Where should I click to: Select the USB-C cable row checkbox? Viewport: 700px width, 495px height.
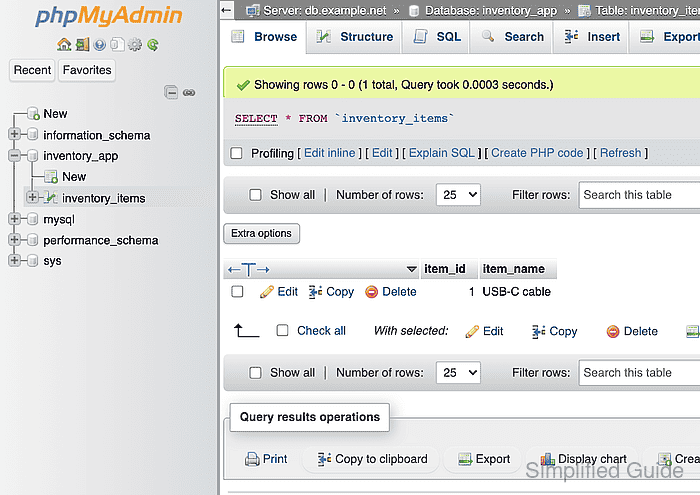(x=238, y=292)
